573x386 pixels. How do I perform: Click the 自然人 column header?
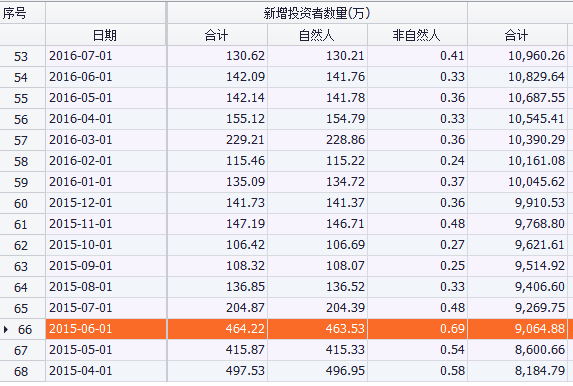[316, 35]
